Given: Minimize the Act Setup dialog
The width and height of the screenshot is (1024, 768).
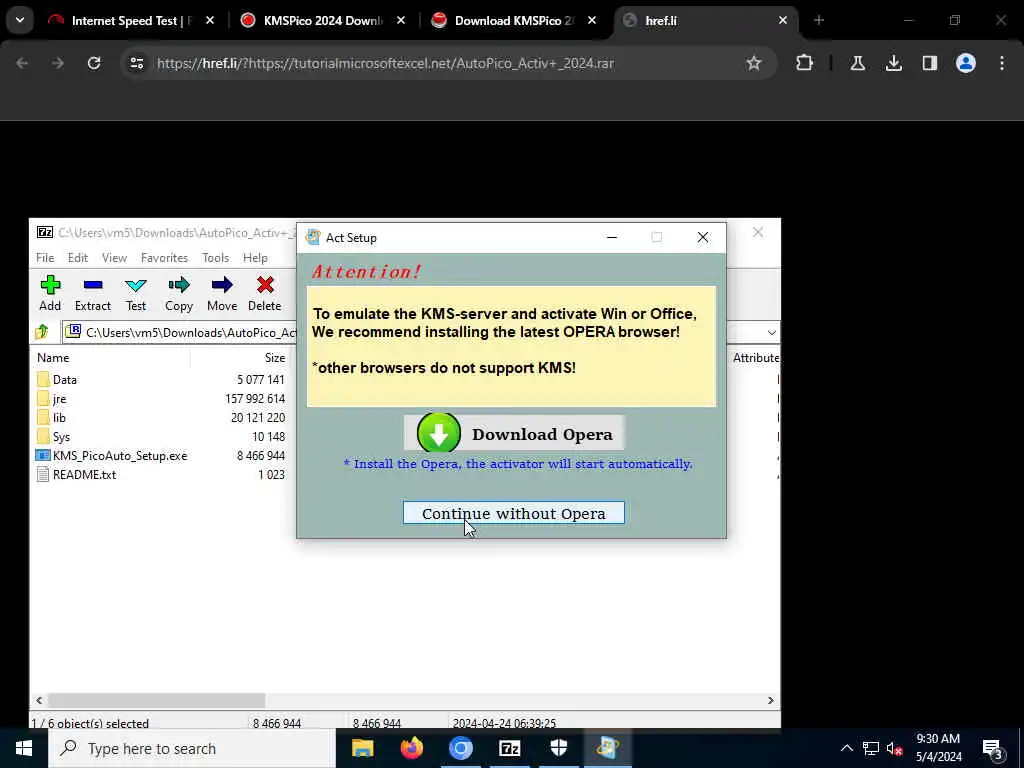Looking at the screenshot, I should tap(611, 237).
